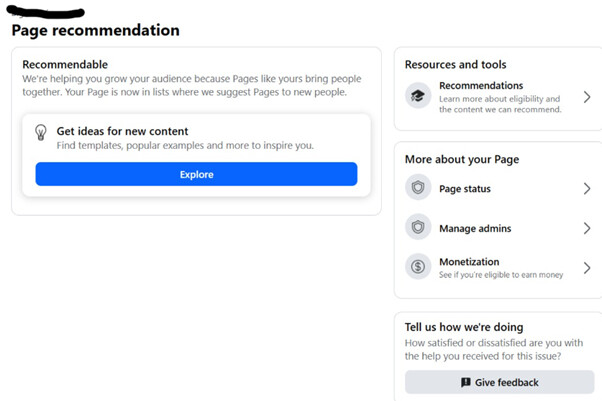This screenshot has width=602, height=401.
Task: Click 'See if you're eligible to earn money' text
Action: pyautogui.click(x=500, y=275)
